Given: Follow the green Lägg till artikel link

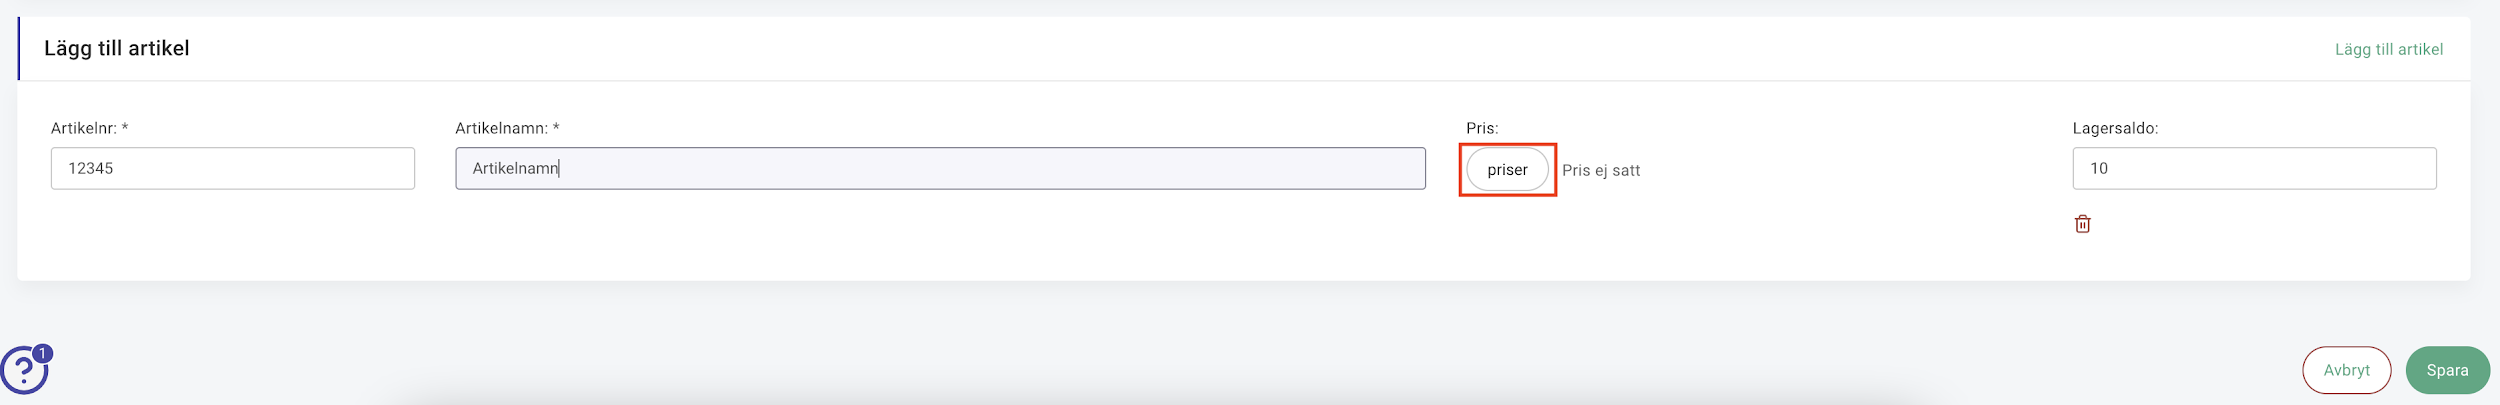Looking at the screenshot, I should [2388, 49].
